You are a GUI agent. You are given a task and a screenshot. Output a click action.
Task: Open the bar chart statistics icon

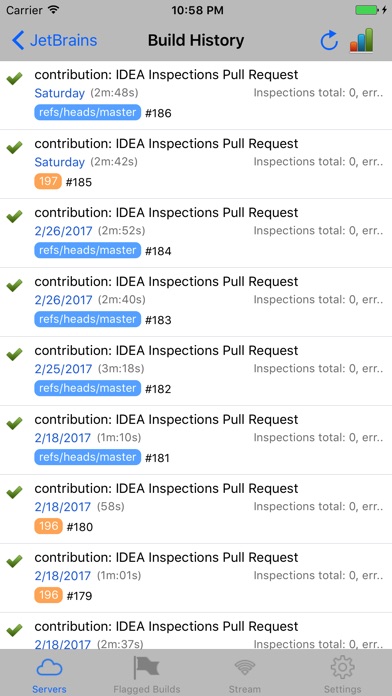click(x=361, y=40)
